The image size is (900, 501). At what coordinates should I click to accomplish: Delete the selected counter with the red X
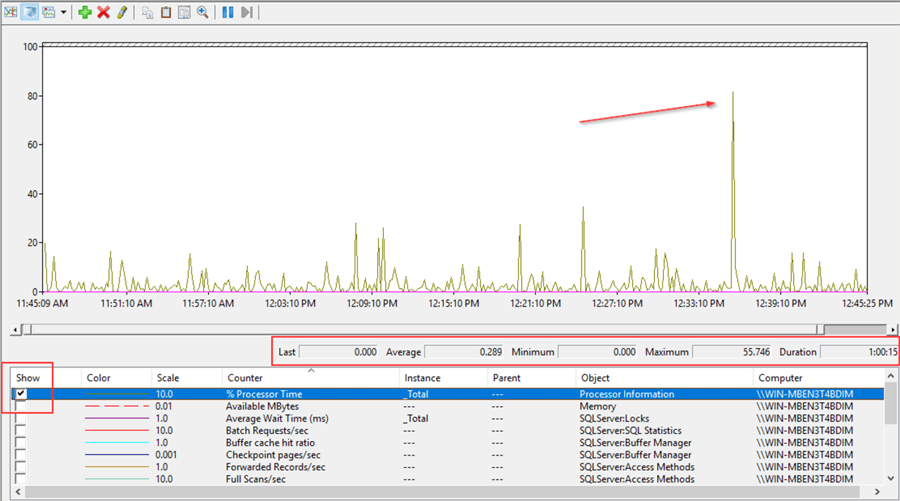[103, 12]
